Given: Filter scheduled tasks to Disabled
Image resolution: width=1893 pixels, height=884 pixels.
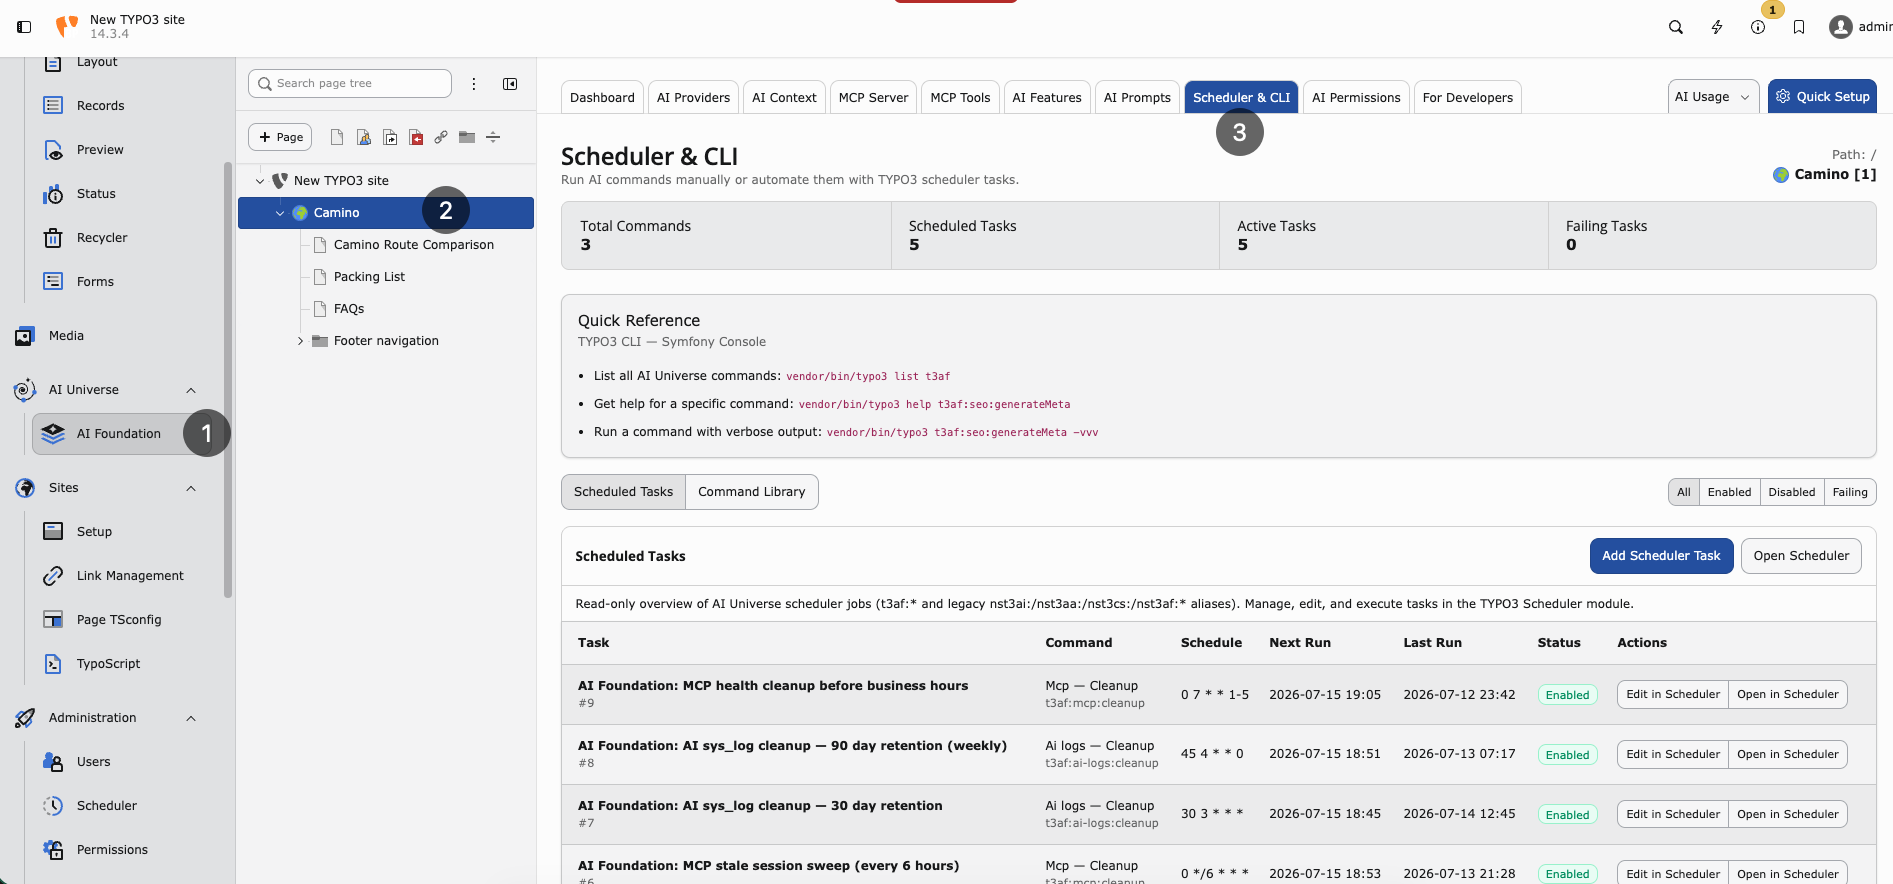Looking at the screenshot, I should [1791, 492].
